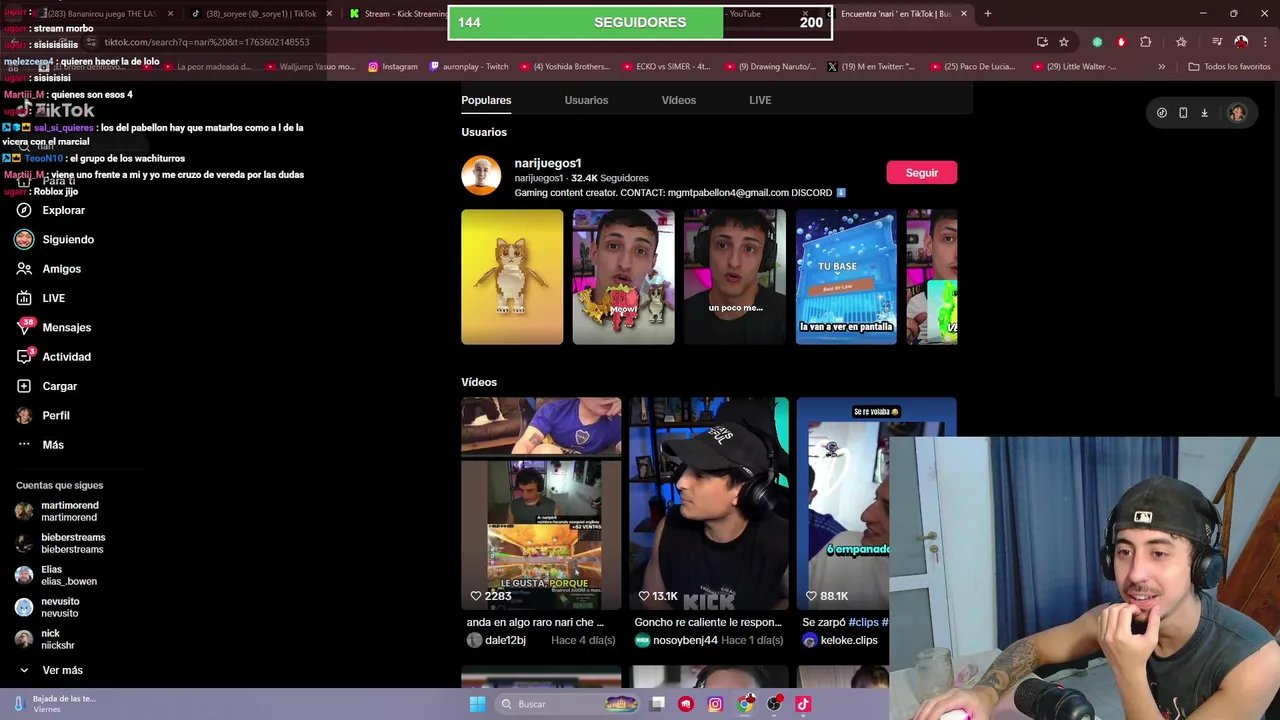Open OBS Studio from the taskbar
This screenshot has height=720, width=1280.
774,704
